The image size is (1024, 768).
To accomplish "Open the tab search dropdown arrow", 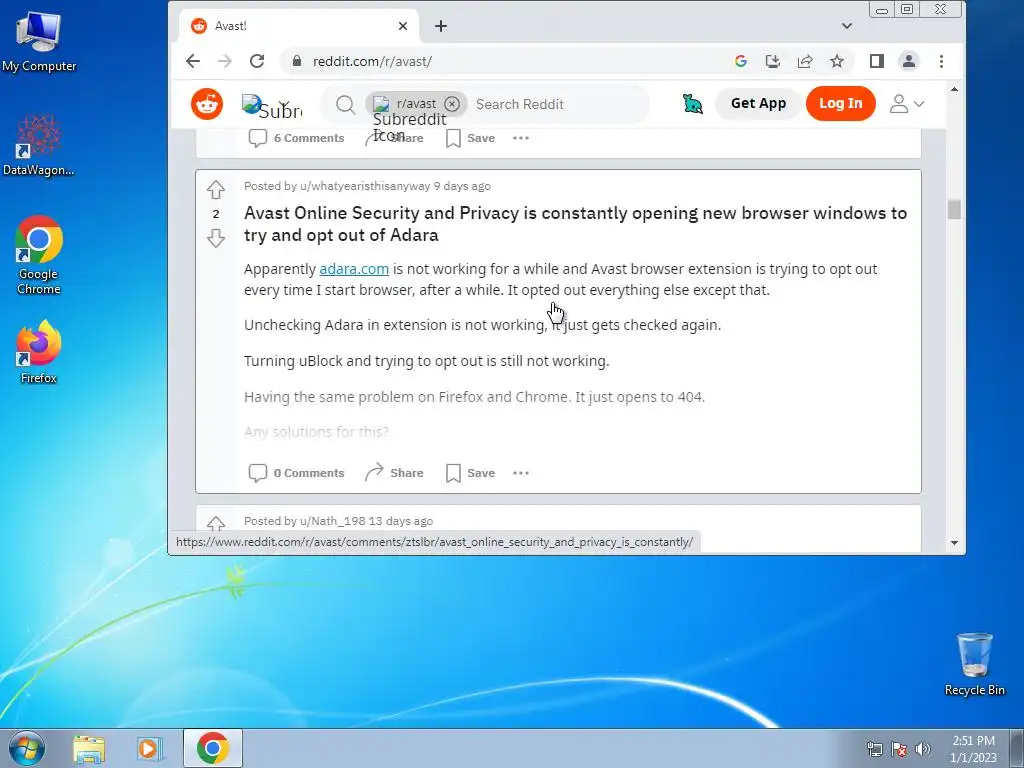I will 847,26.
